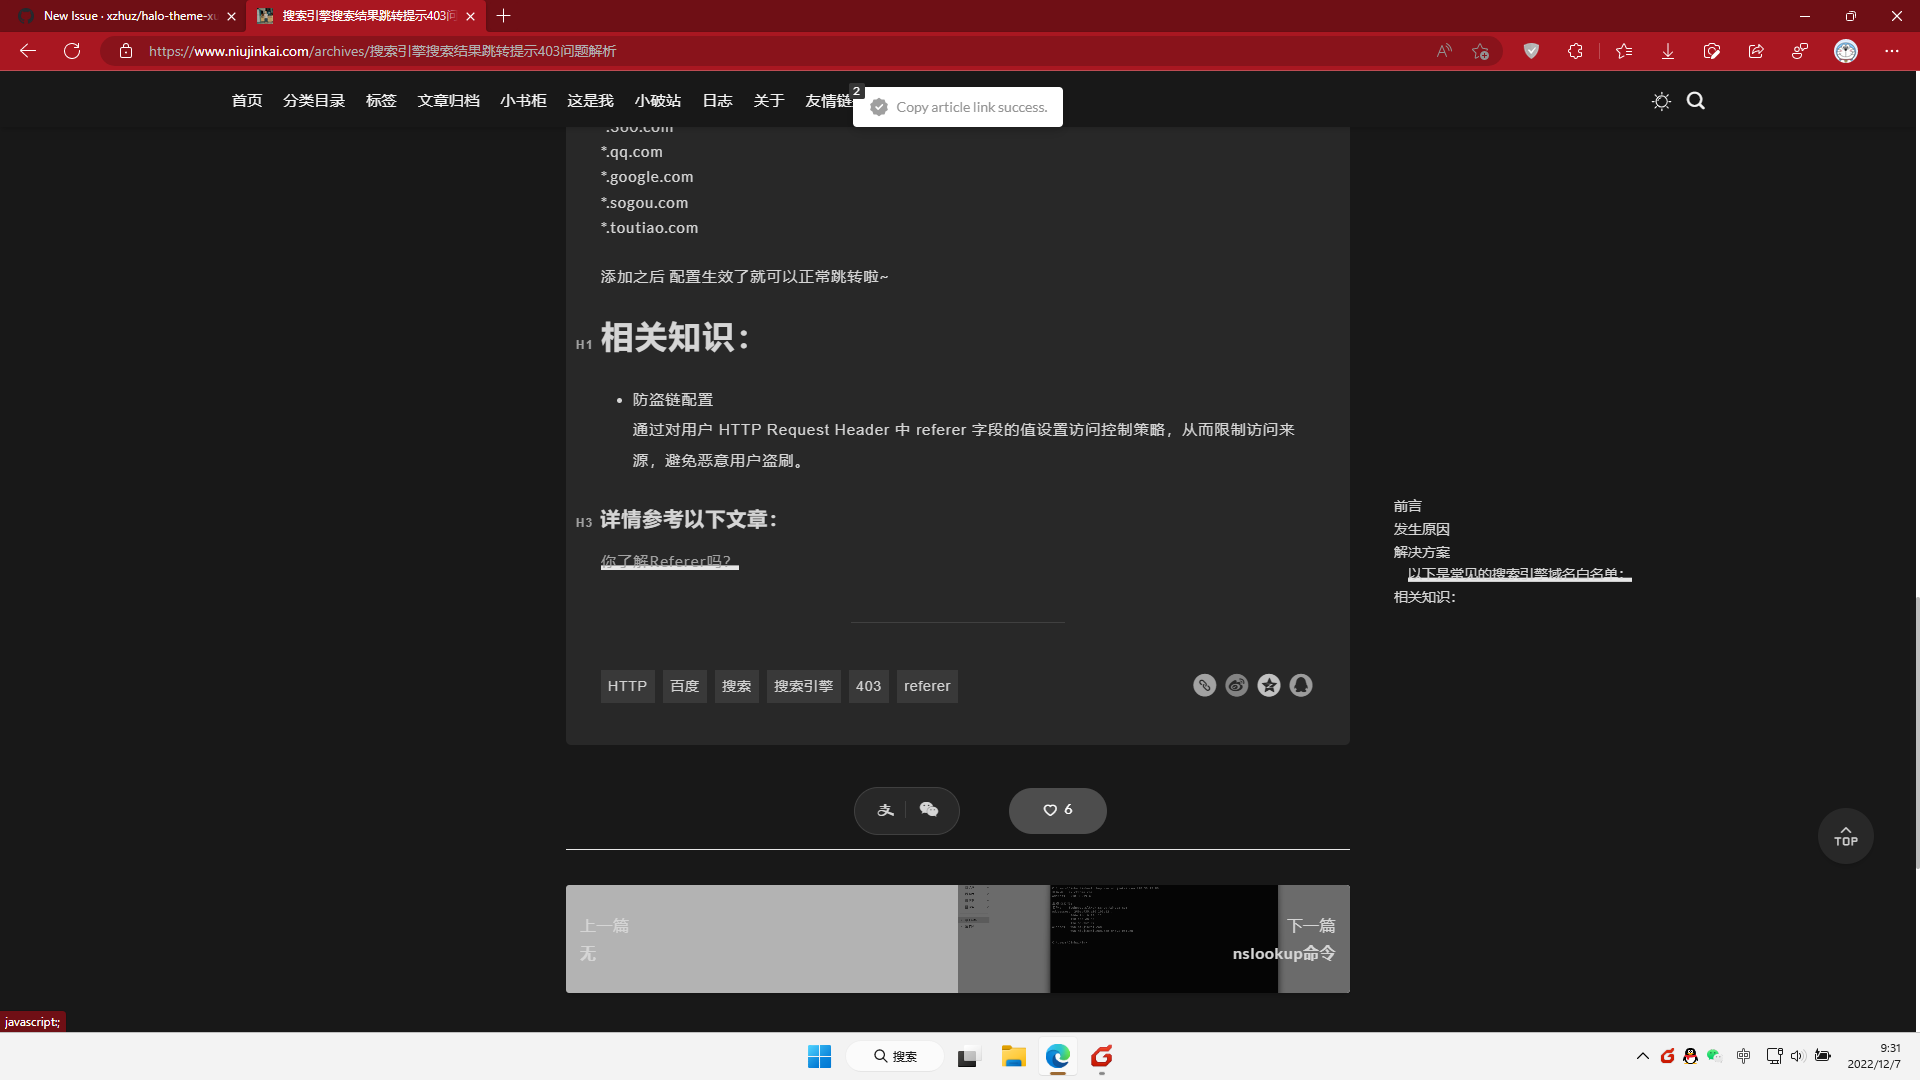Open Alipay donation option
This screenshot has height=1080, width=1920.
[x=884, y=810]
